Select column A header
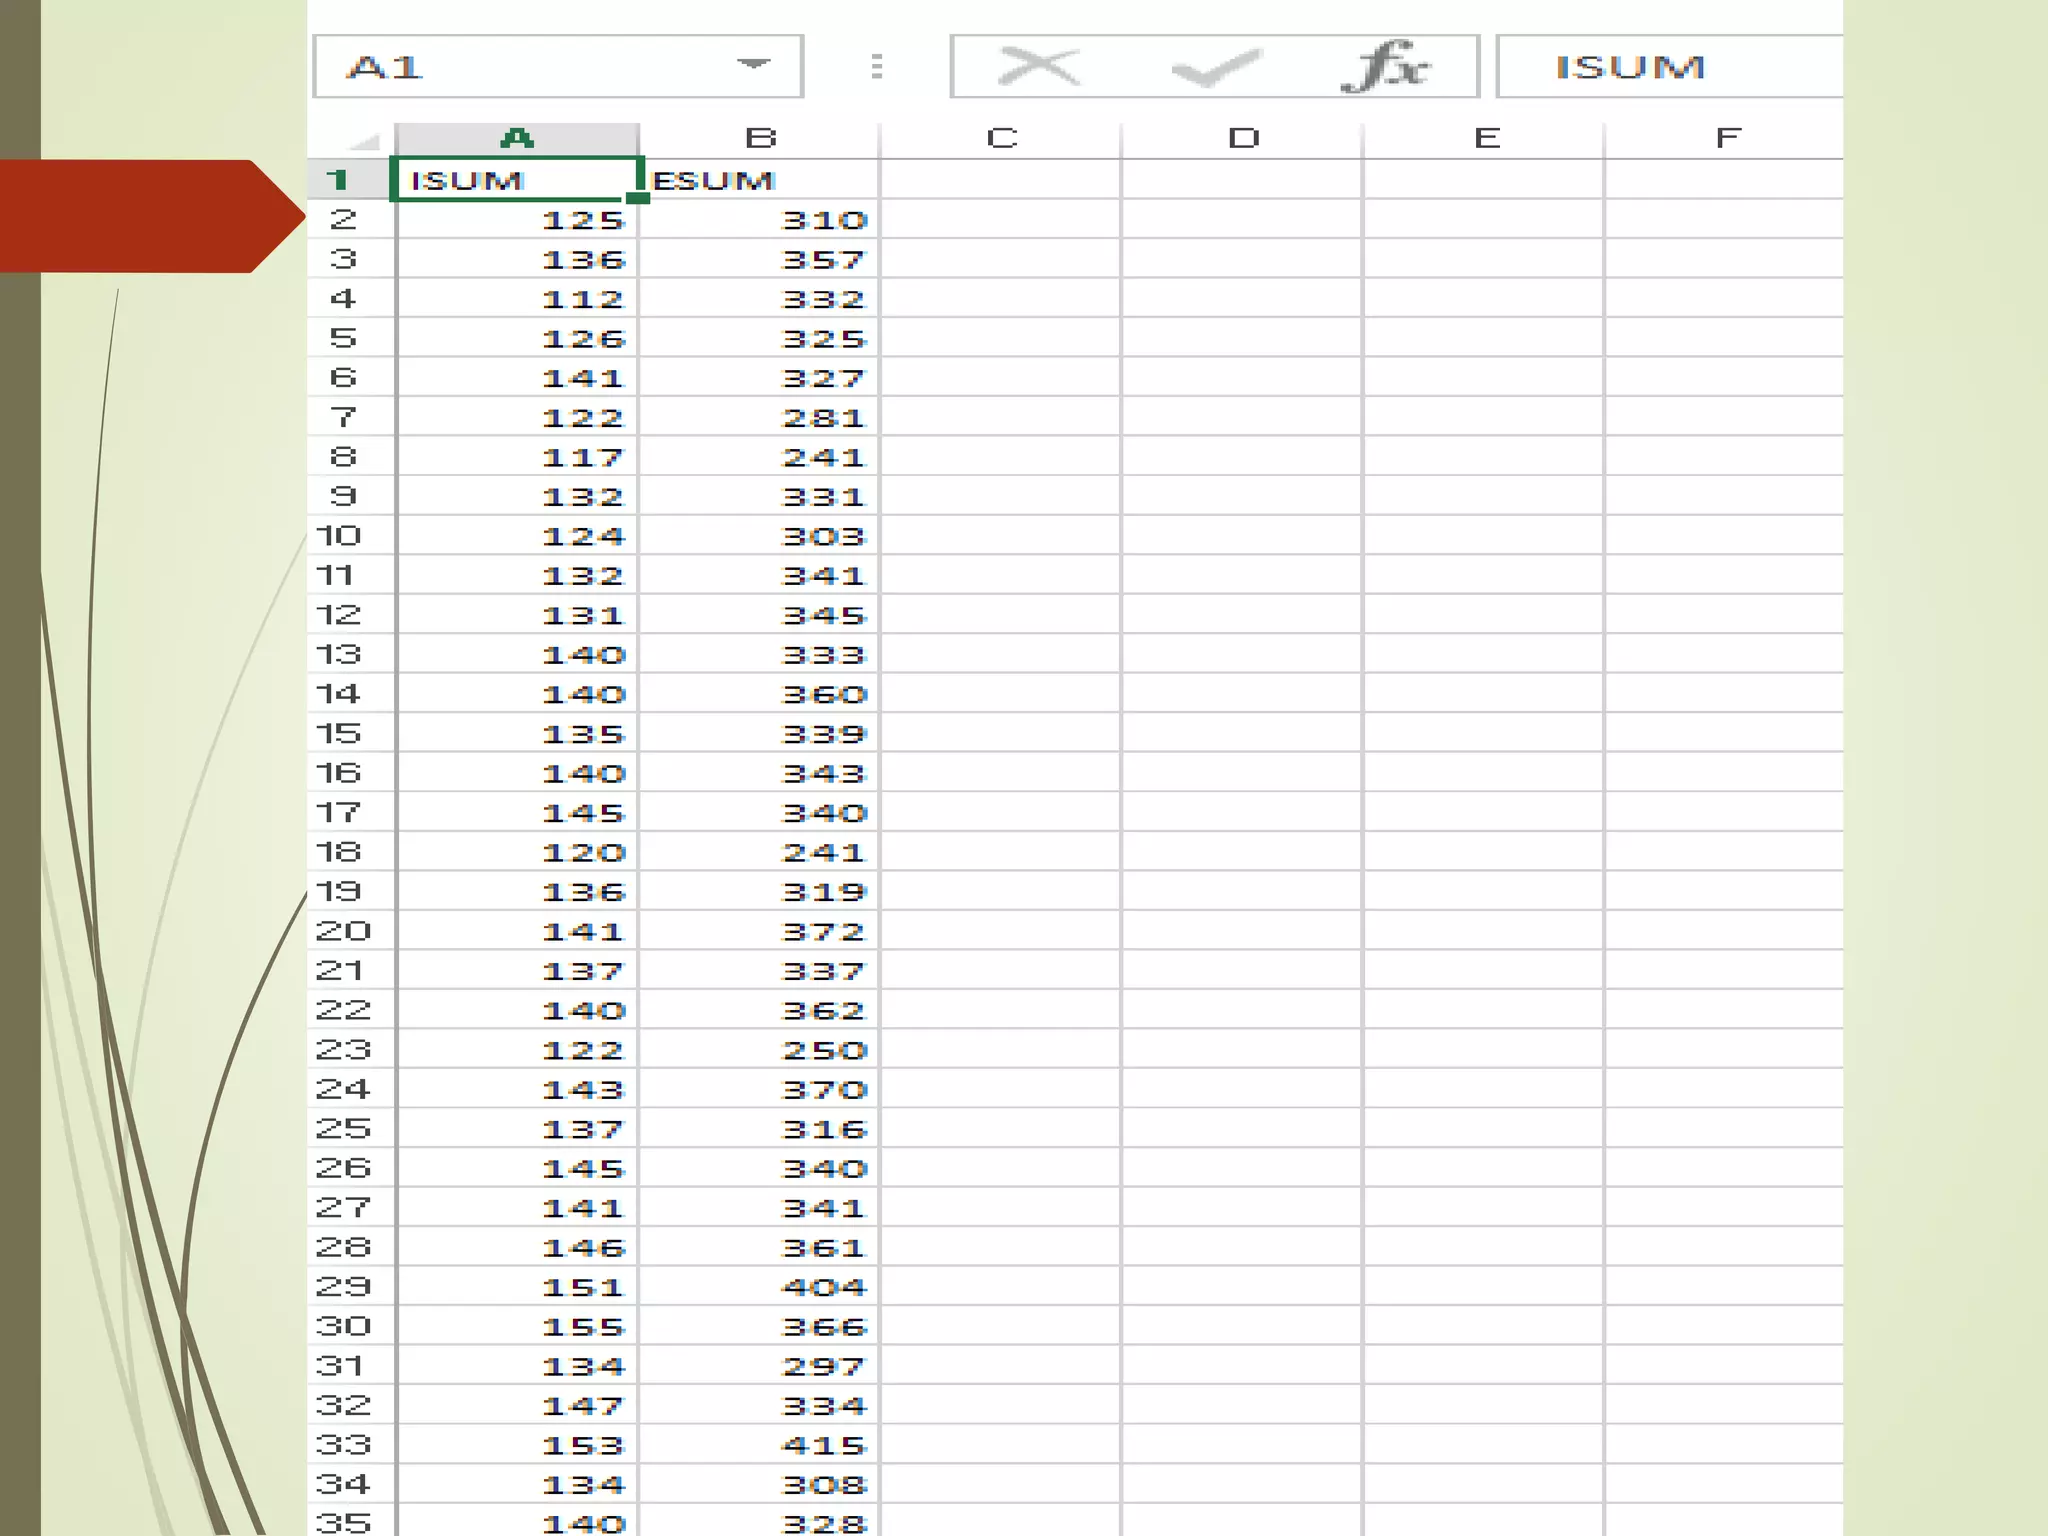The height and width of the screenshot is (1536, 2048). coord(517,138)
